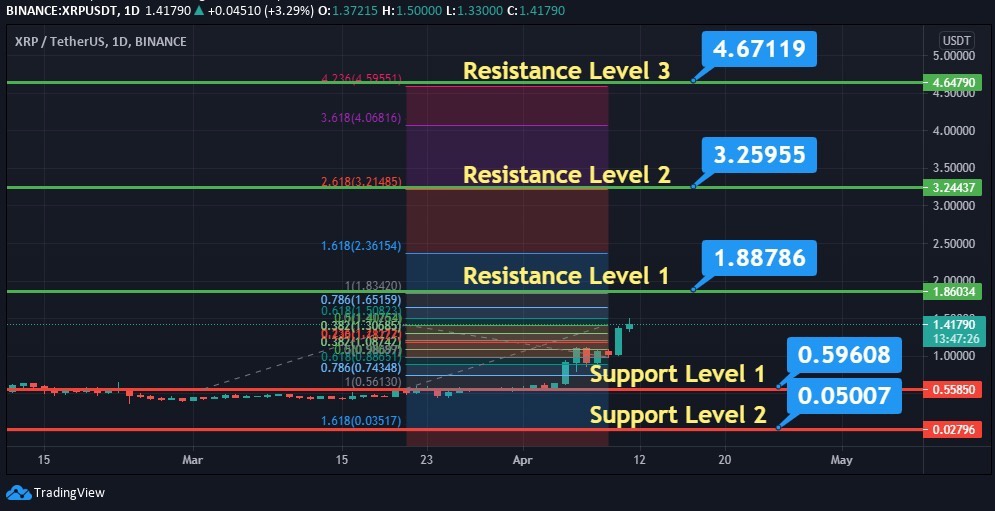Screen dimensions: 995x511
Task: Click the 1.88786 callout label
Action: point(759,258)
